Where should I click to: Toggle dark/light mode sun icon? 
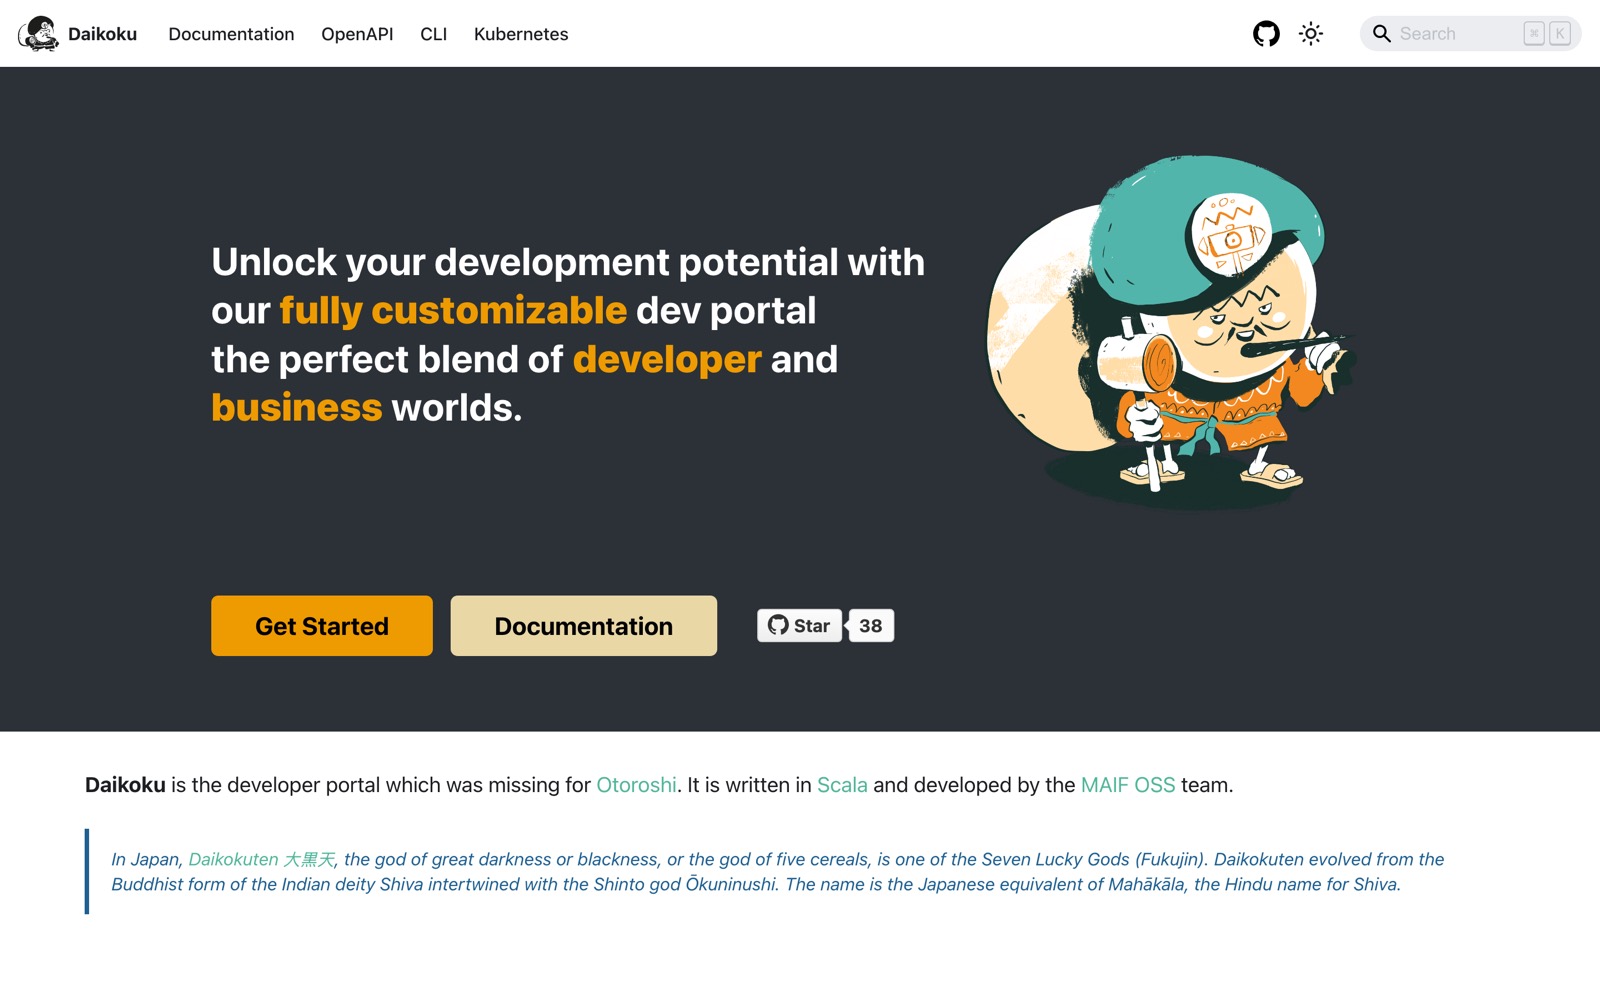(x=1311, y=34)
